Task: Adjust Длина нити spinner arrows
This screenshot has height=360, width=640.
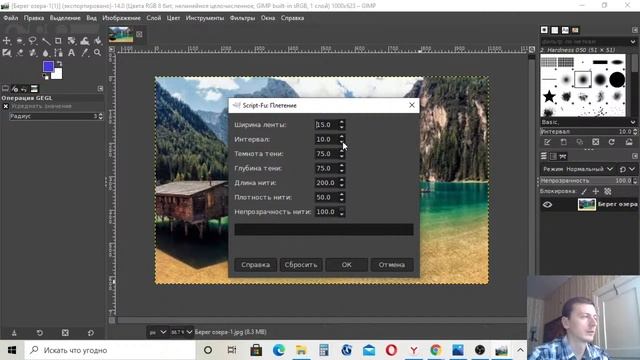Action: 342,183
